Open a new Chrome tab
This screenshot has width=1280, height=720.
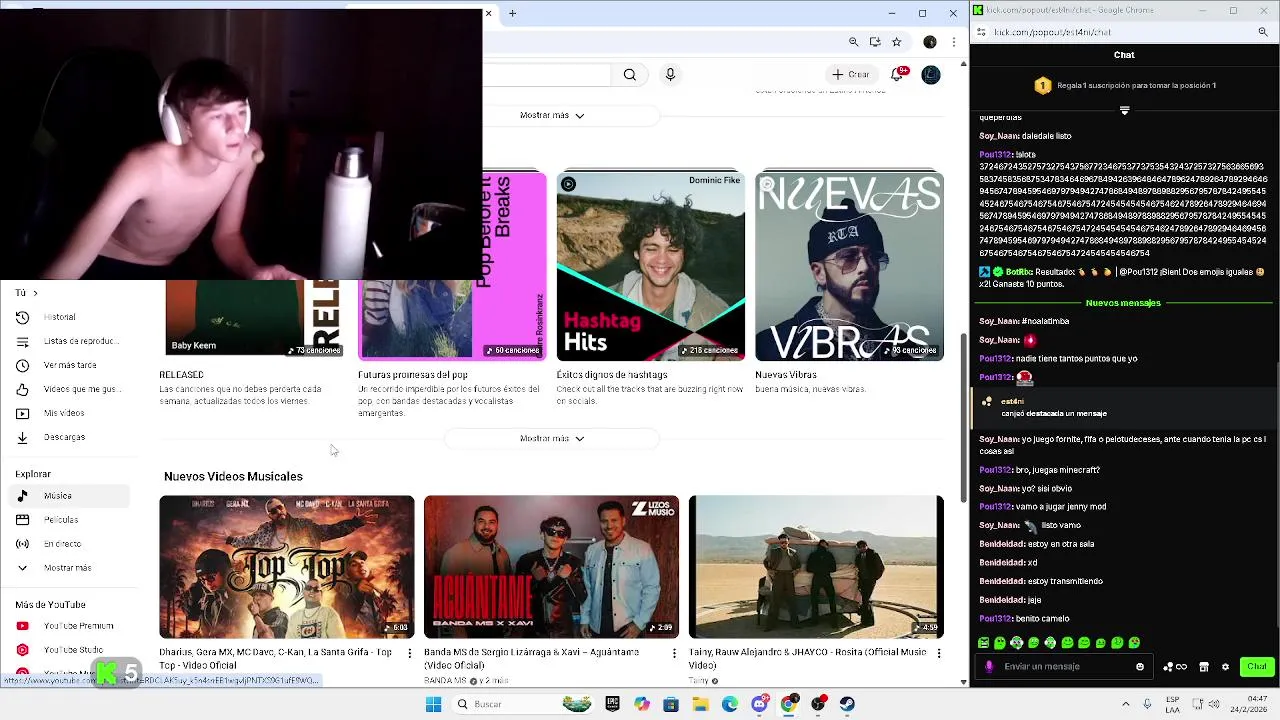tap(512, 13)
